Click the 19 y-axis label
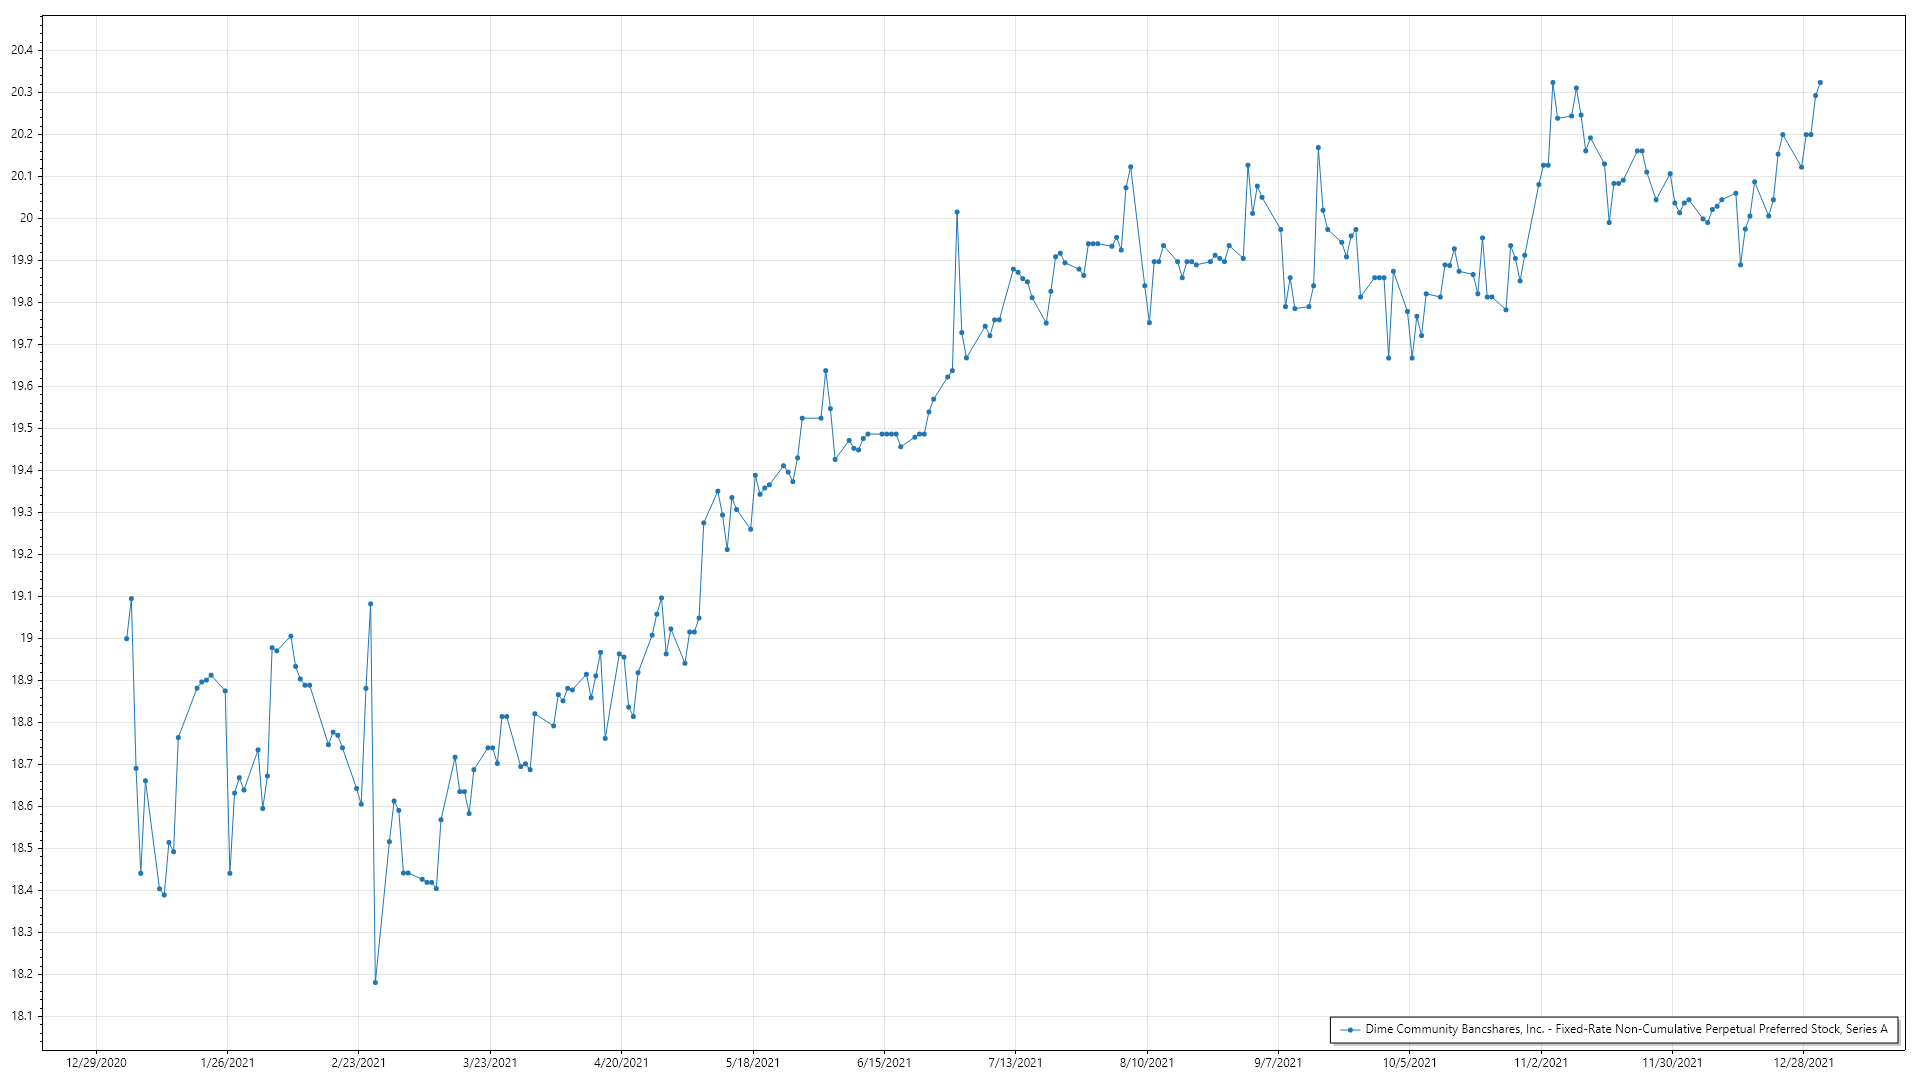This screenshot has height=1080, width=1920. tap(27, 638)
